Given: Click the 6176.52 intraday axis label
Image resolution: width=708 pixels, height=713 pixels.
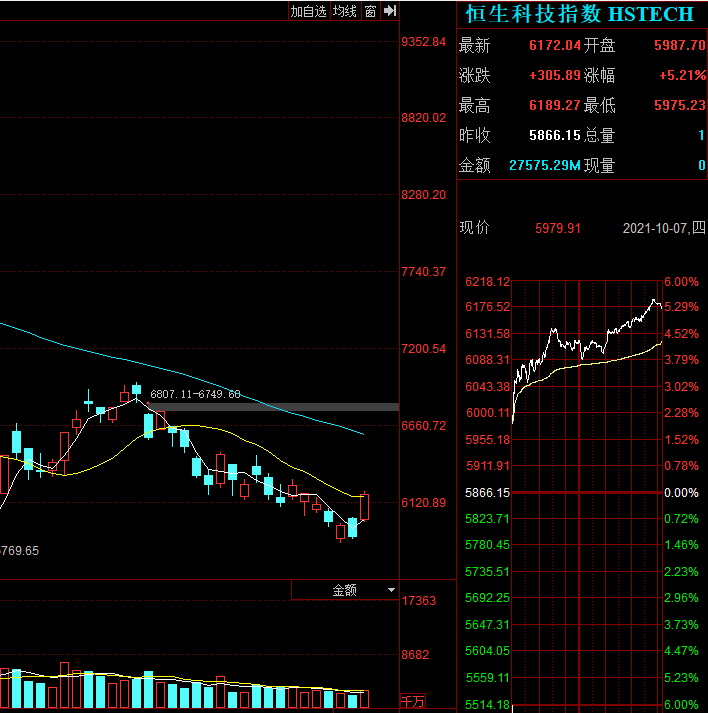Looking at the screenshot, I should tap(487, 306).
